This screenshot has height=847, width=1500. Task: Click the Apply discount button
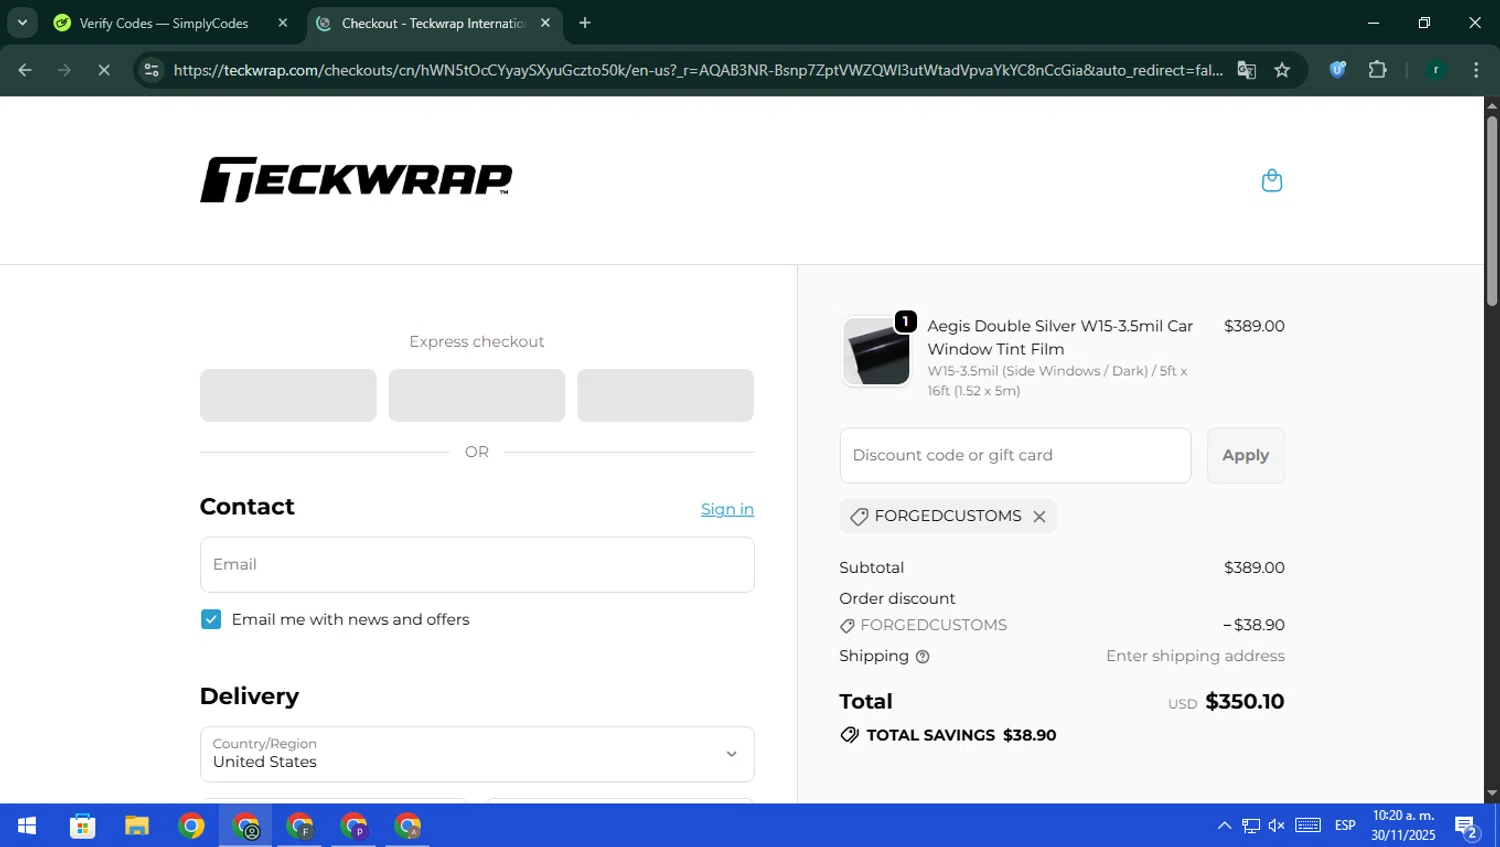click(x=1245, y=455)
